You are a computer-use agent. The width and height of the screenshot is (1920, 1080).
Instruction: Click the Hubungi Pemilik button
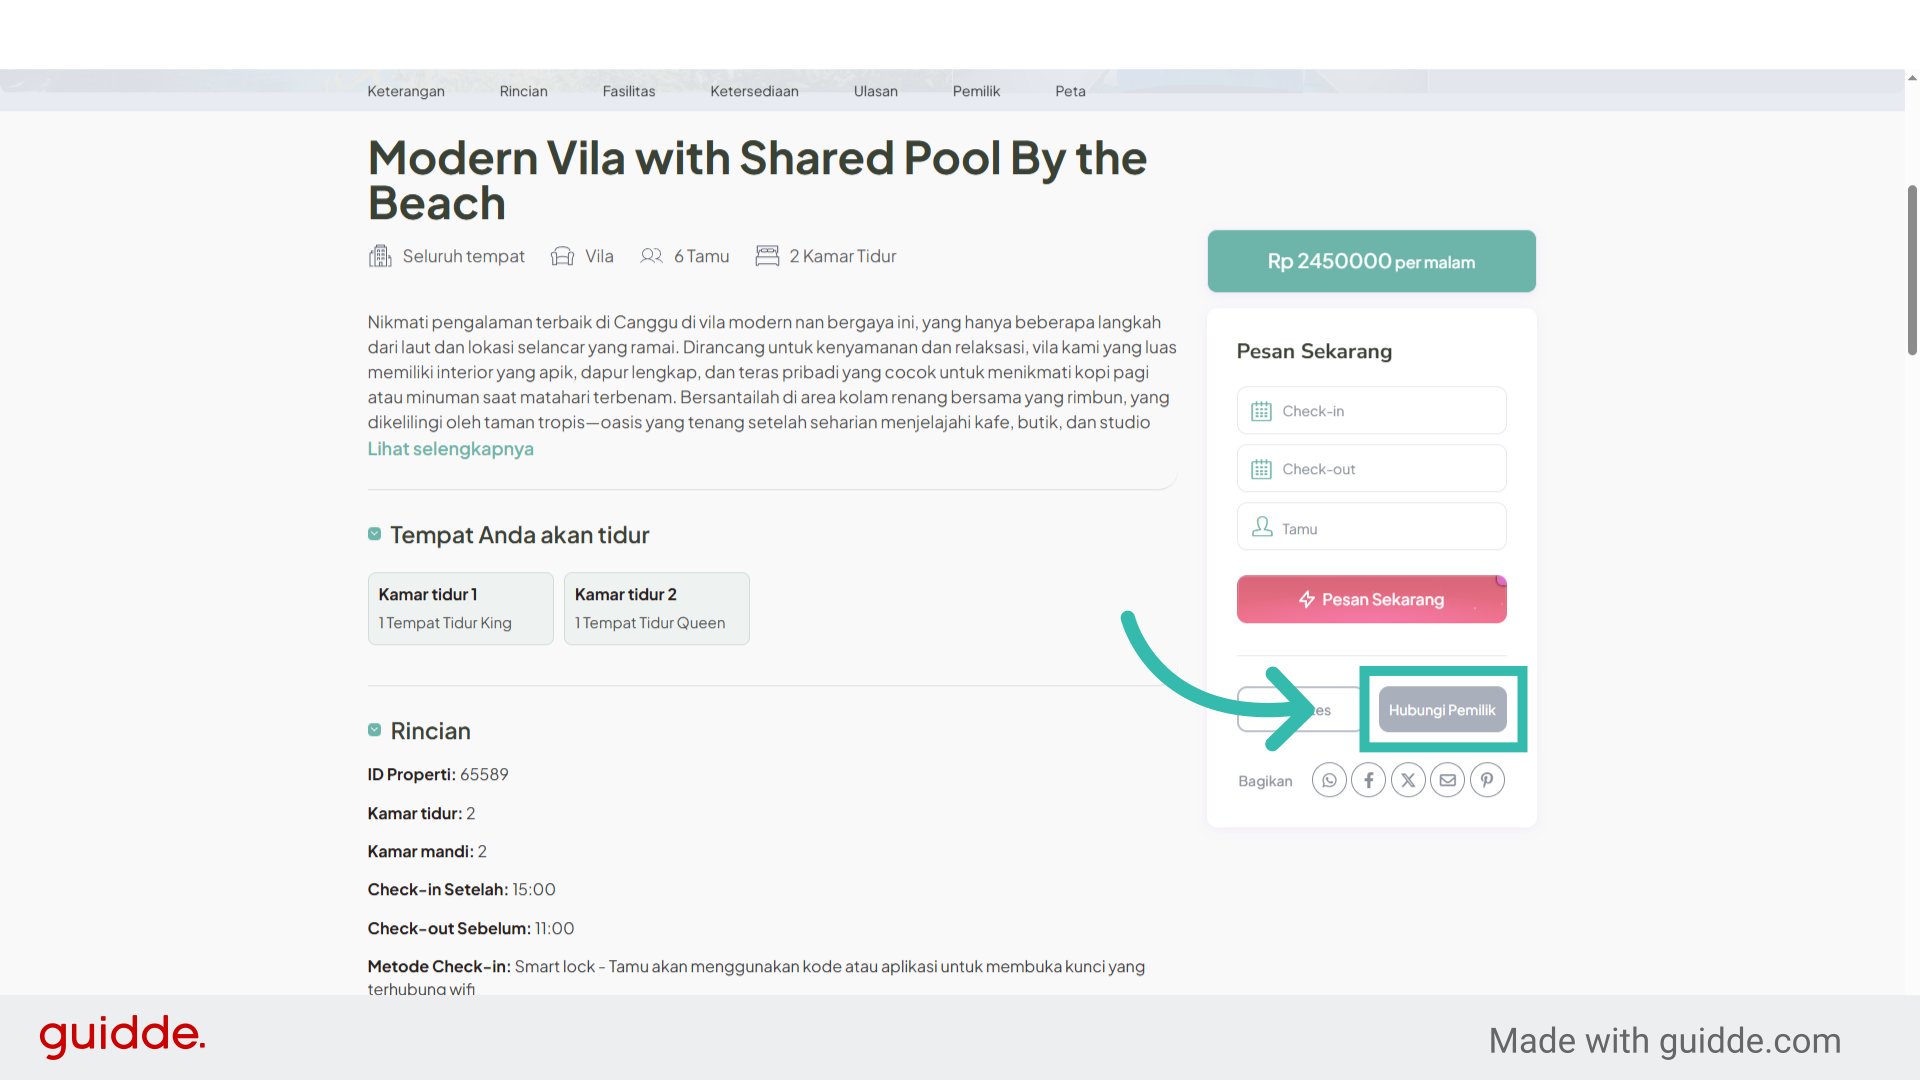point(1442,710)
